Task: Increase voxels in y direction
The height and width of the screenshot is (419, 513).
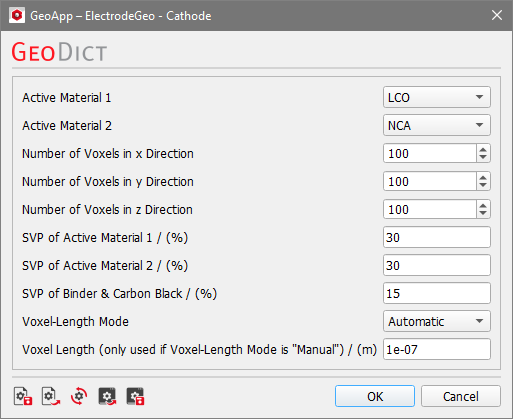Action: tap(483, 177)
